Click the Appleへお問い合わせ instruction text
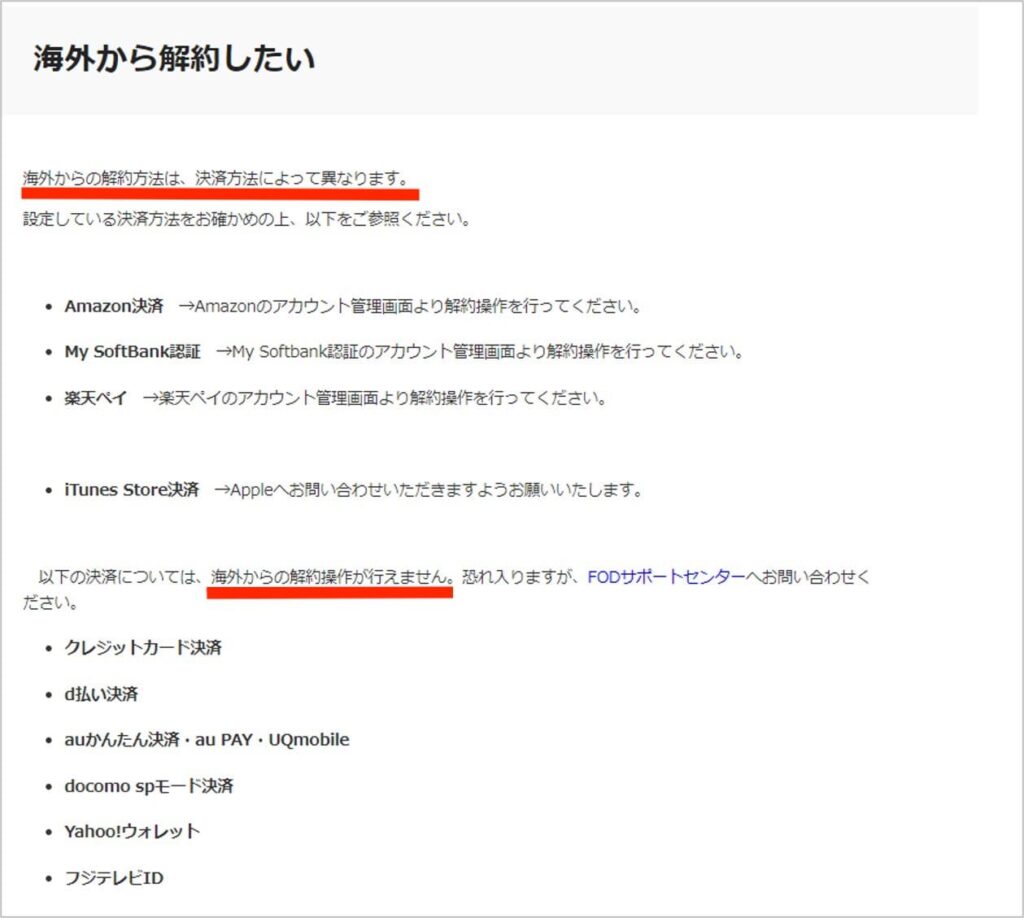 point(428,490)
